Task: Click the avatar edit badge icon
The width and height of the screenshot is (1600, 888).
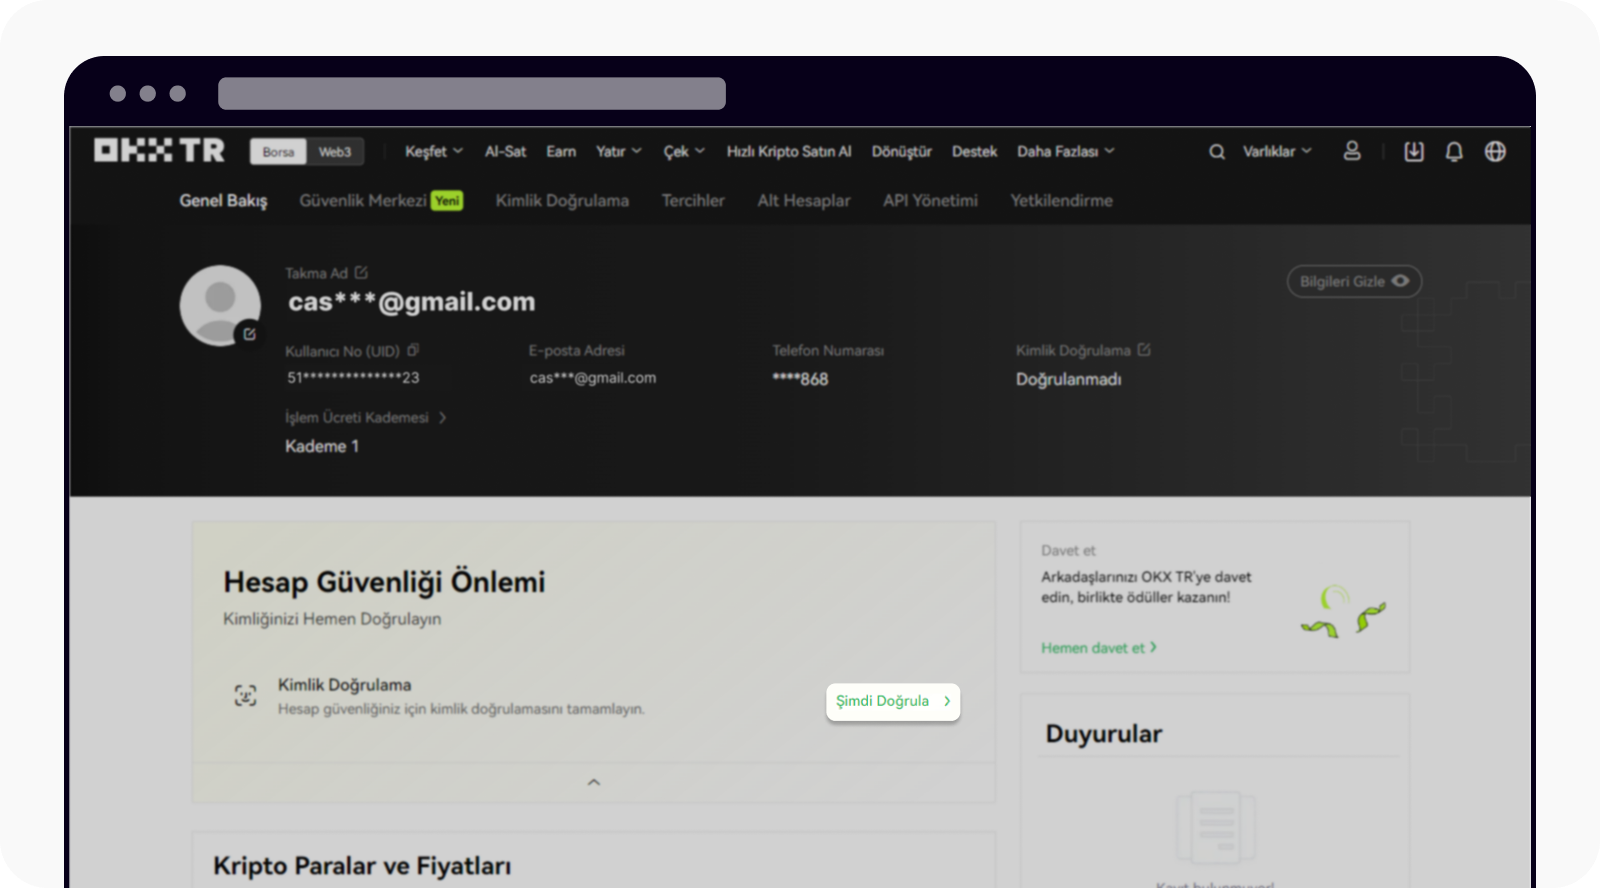Action: (249, 334)
